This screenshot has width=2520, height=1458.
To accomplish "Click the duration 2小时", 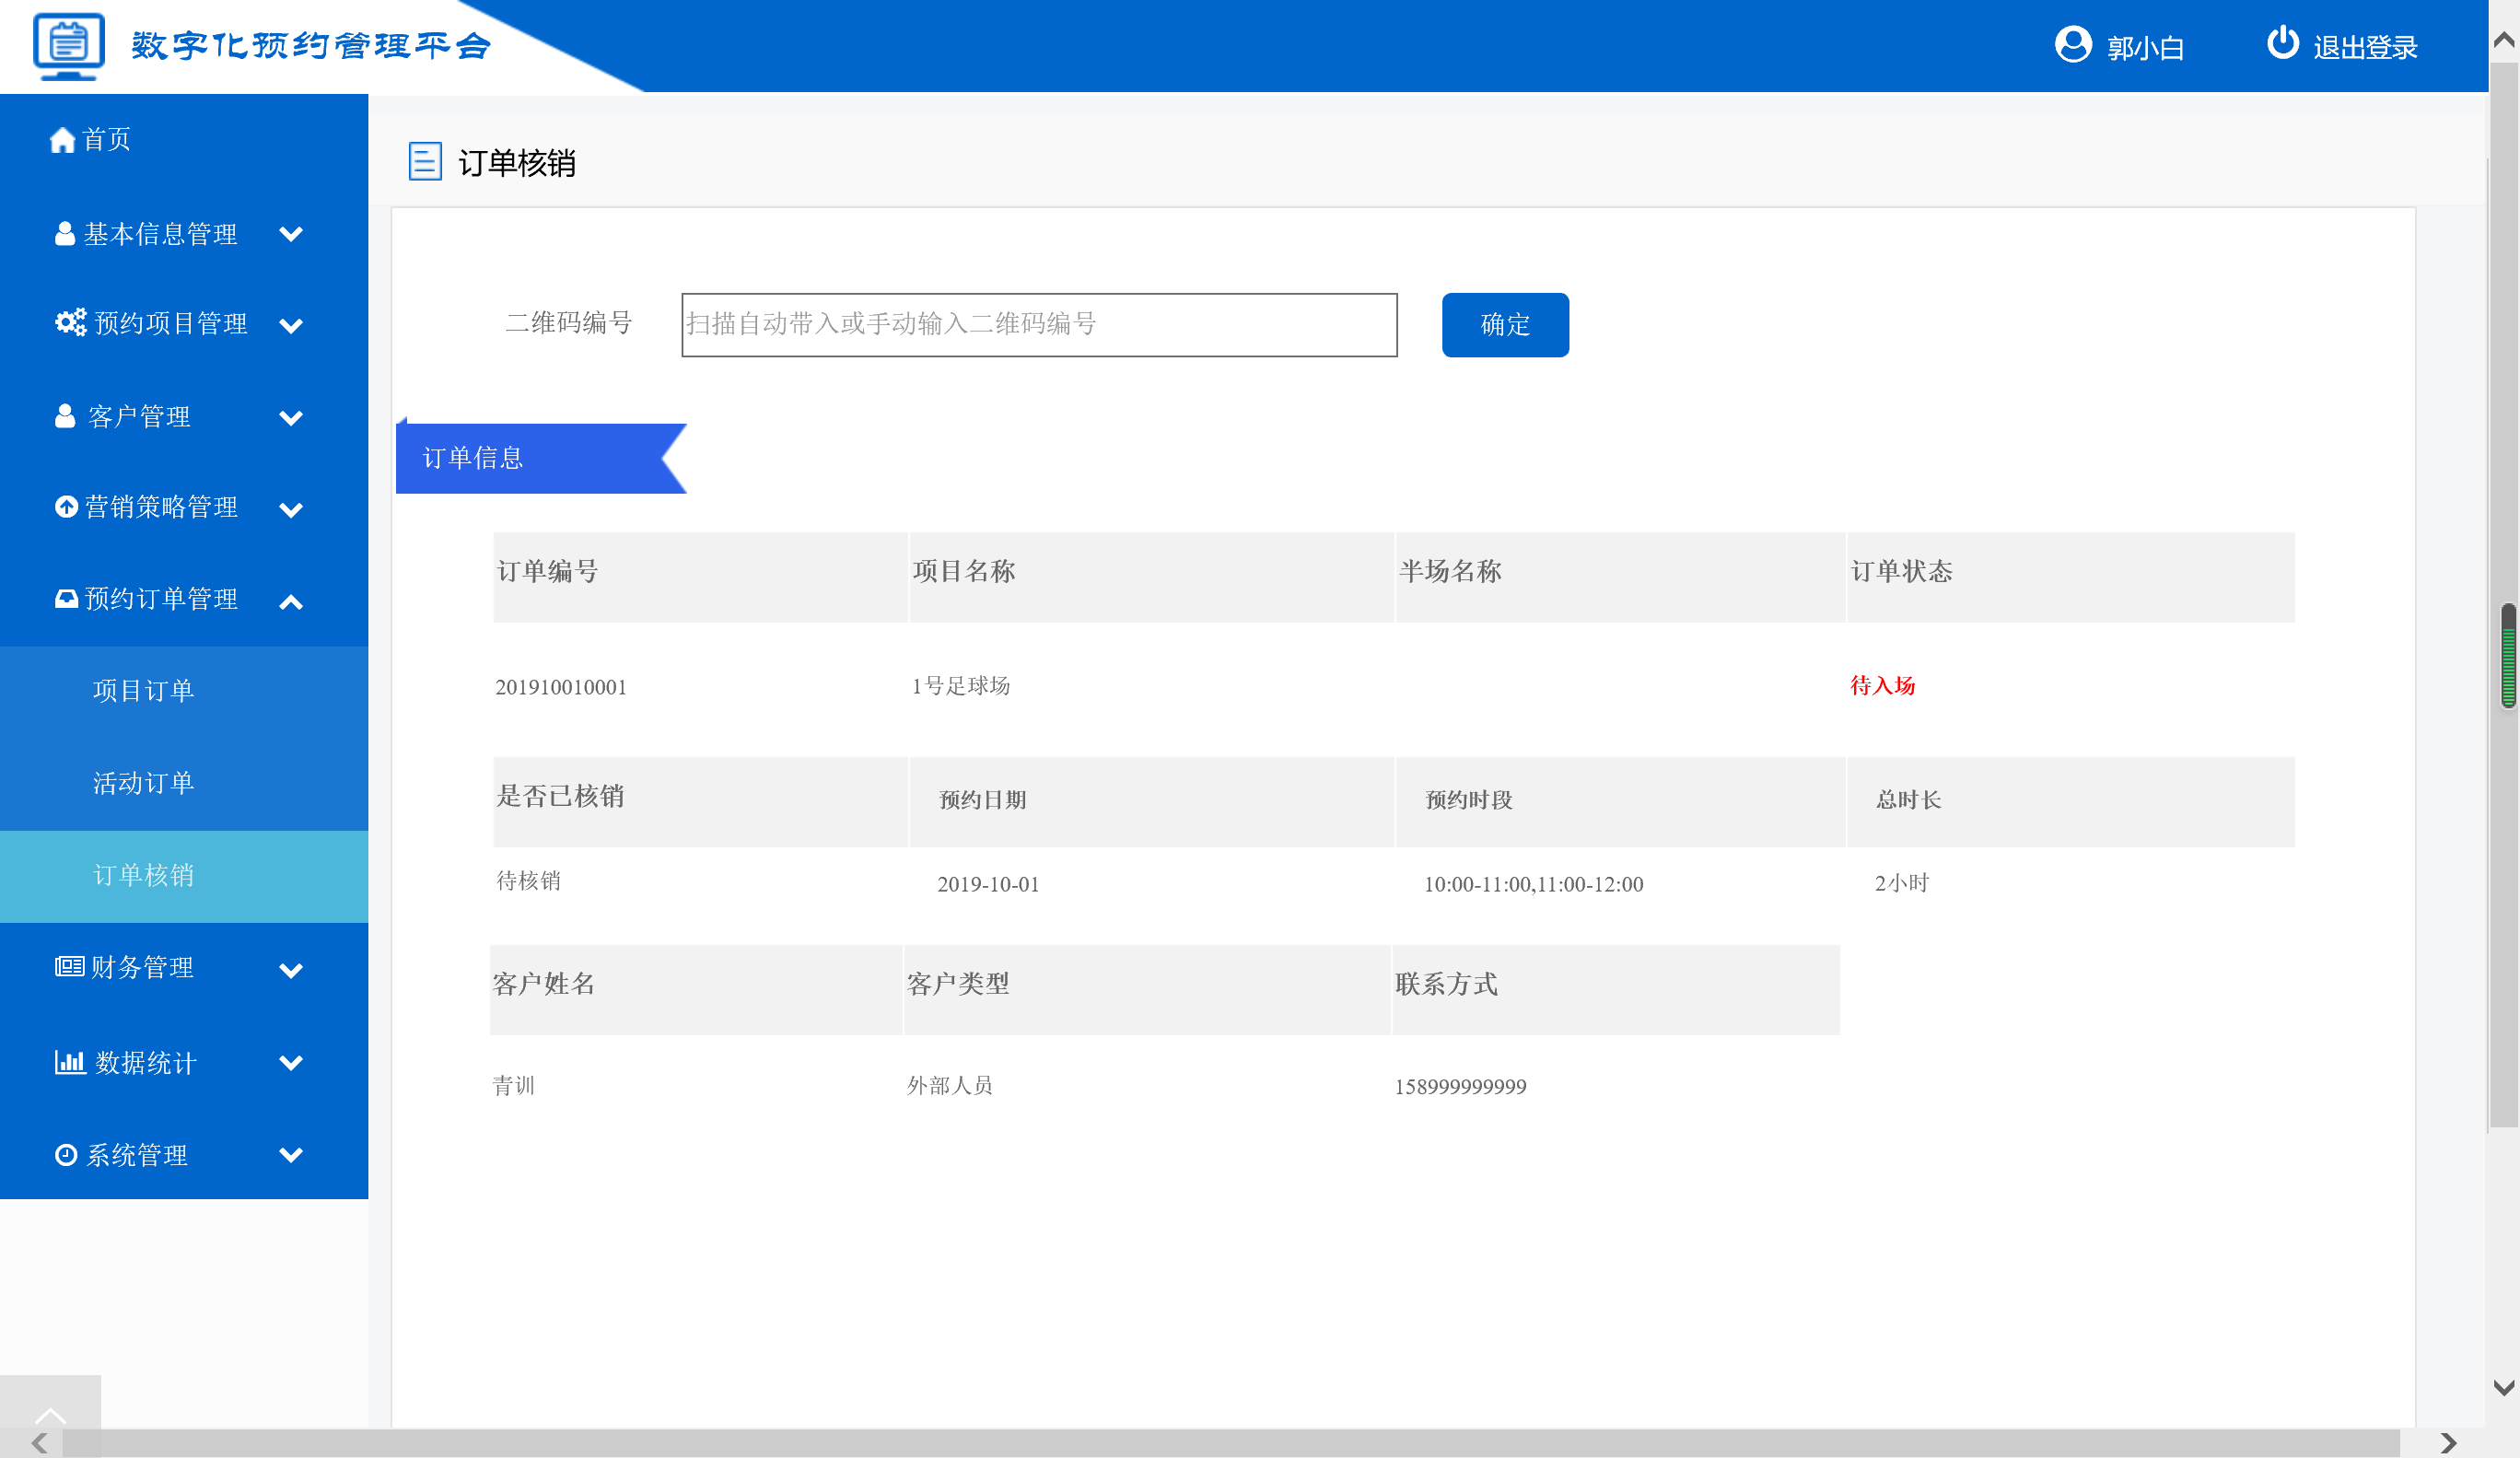I will [x=1901, y=883].
